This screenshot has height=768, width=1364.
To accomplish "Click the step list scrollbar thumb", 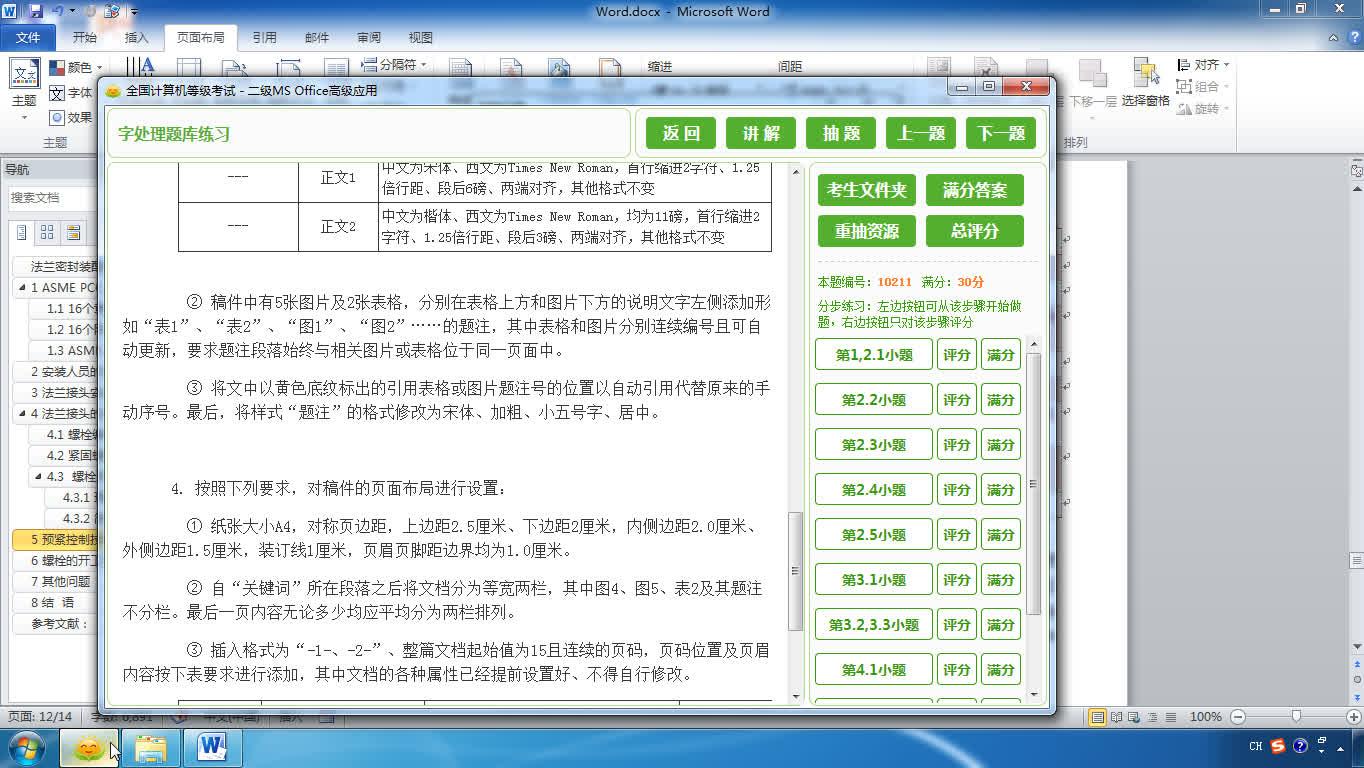I will [x=1033, y=484].
